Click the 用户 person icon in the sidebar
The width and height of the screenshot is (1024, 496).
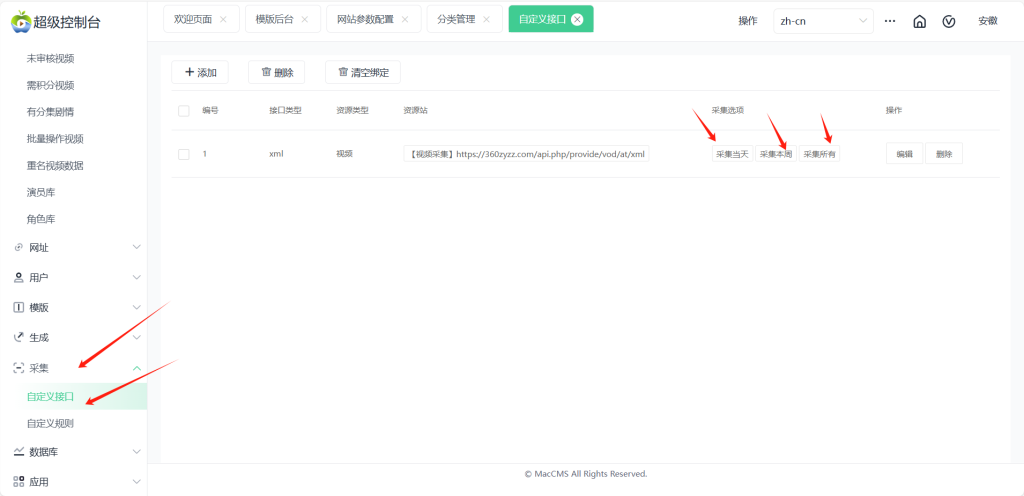tap(18, 277)
